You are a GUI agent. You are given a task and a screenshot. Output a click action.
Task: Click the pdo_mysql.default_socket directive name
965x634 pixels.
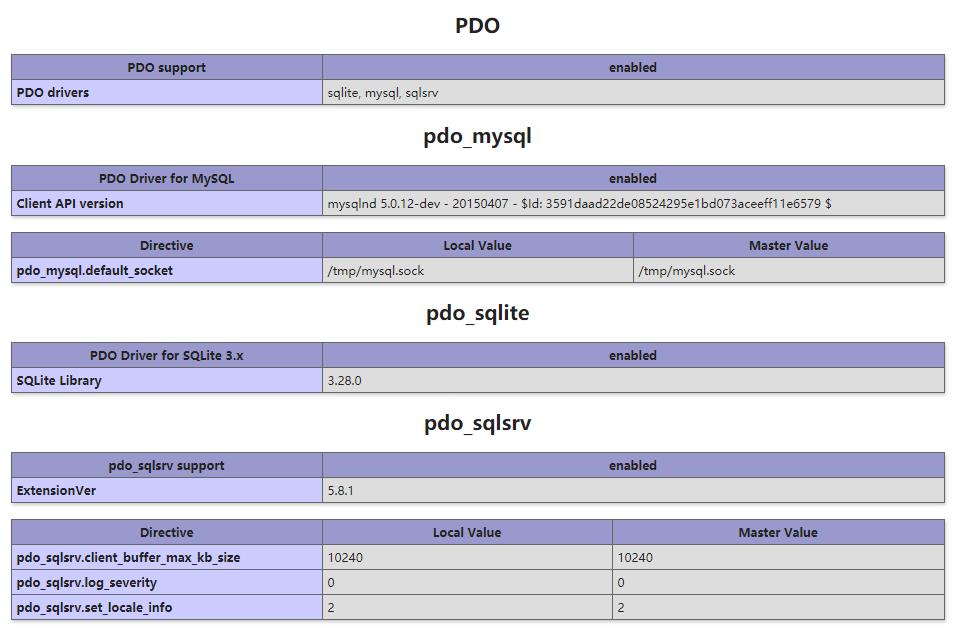(x=95, y=271)
